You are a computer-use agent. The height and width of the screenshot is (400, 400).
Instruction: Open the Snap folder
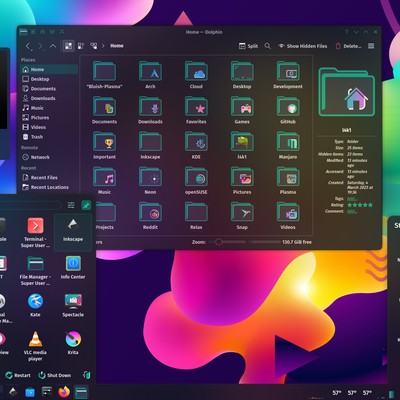[242, 216]
